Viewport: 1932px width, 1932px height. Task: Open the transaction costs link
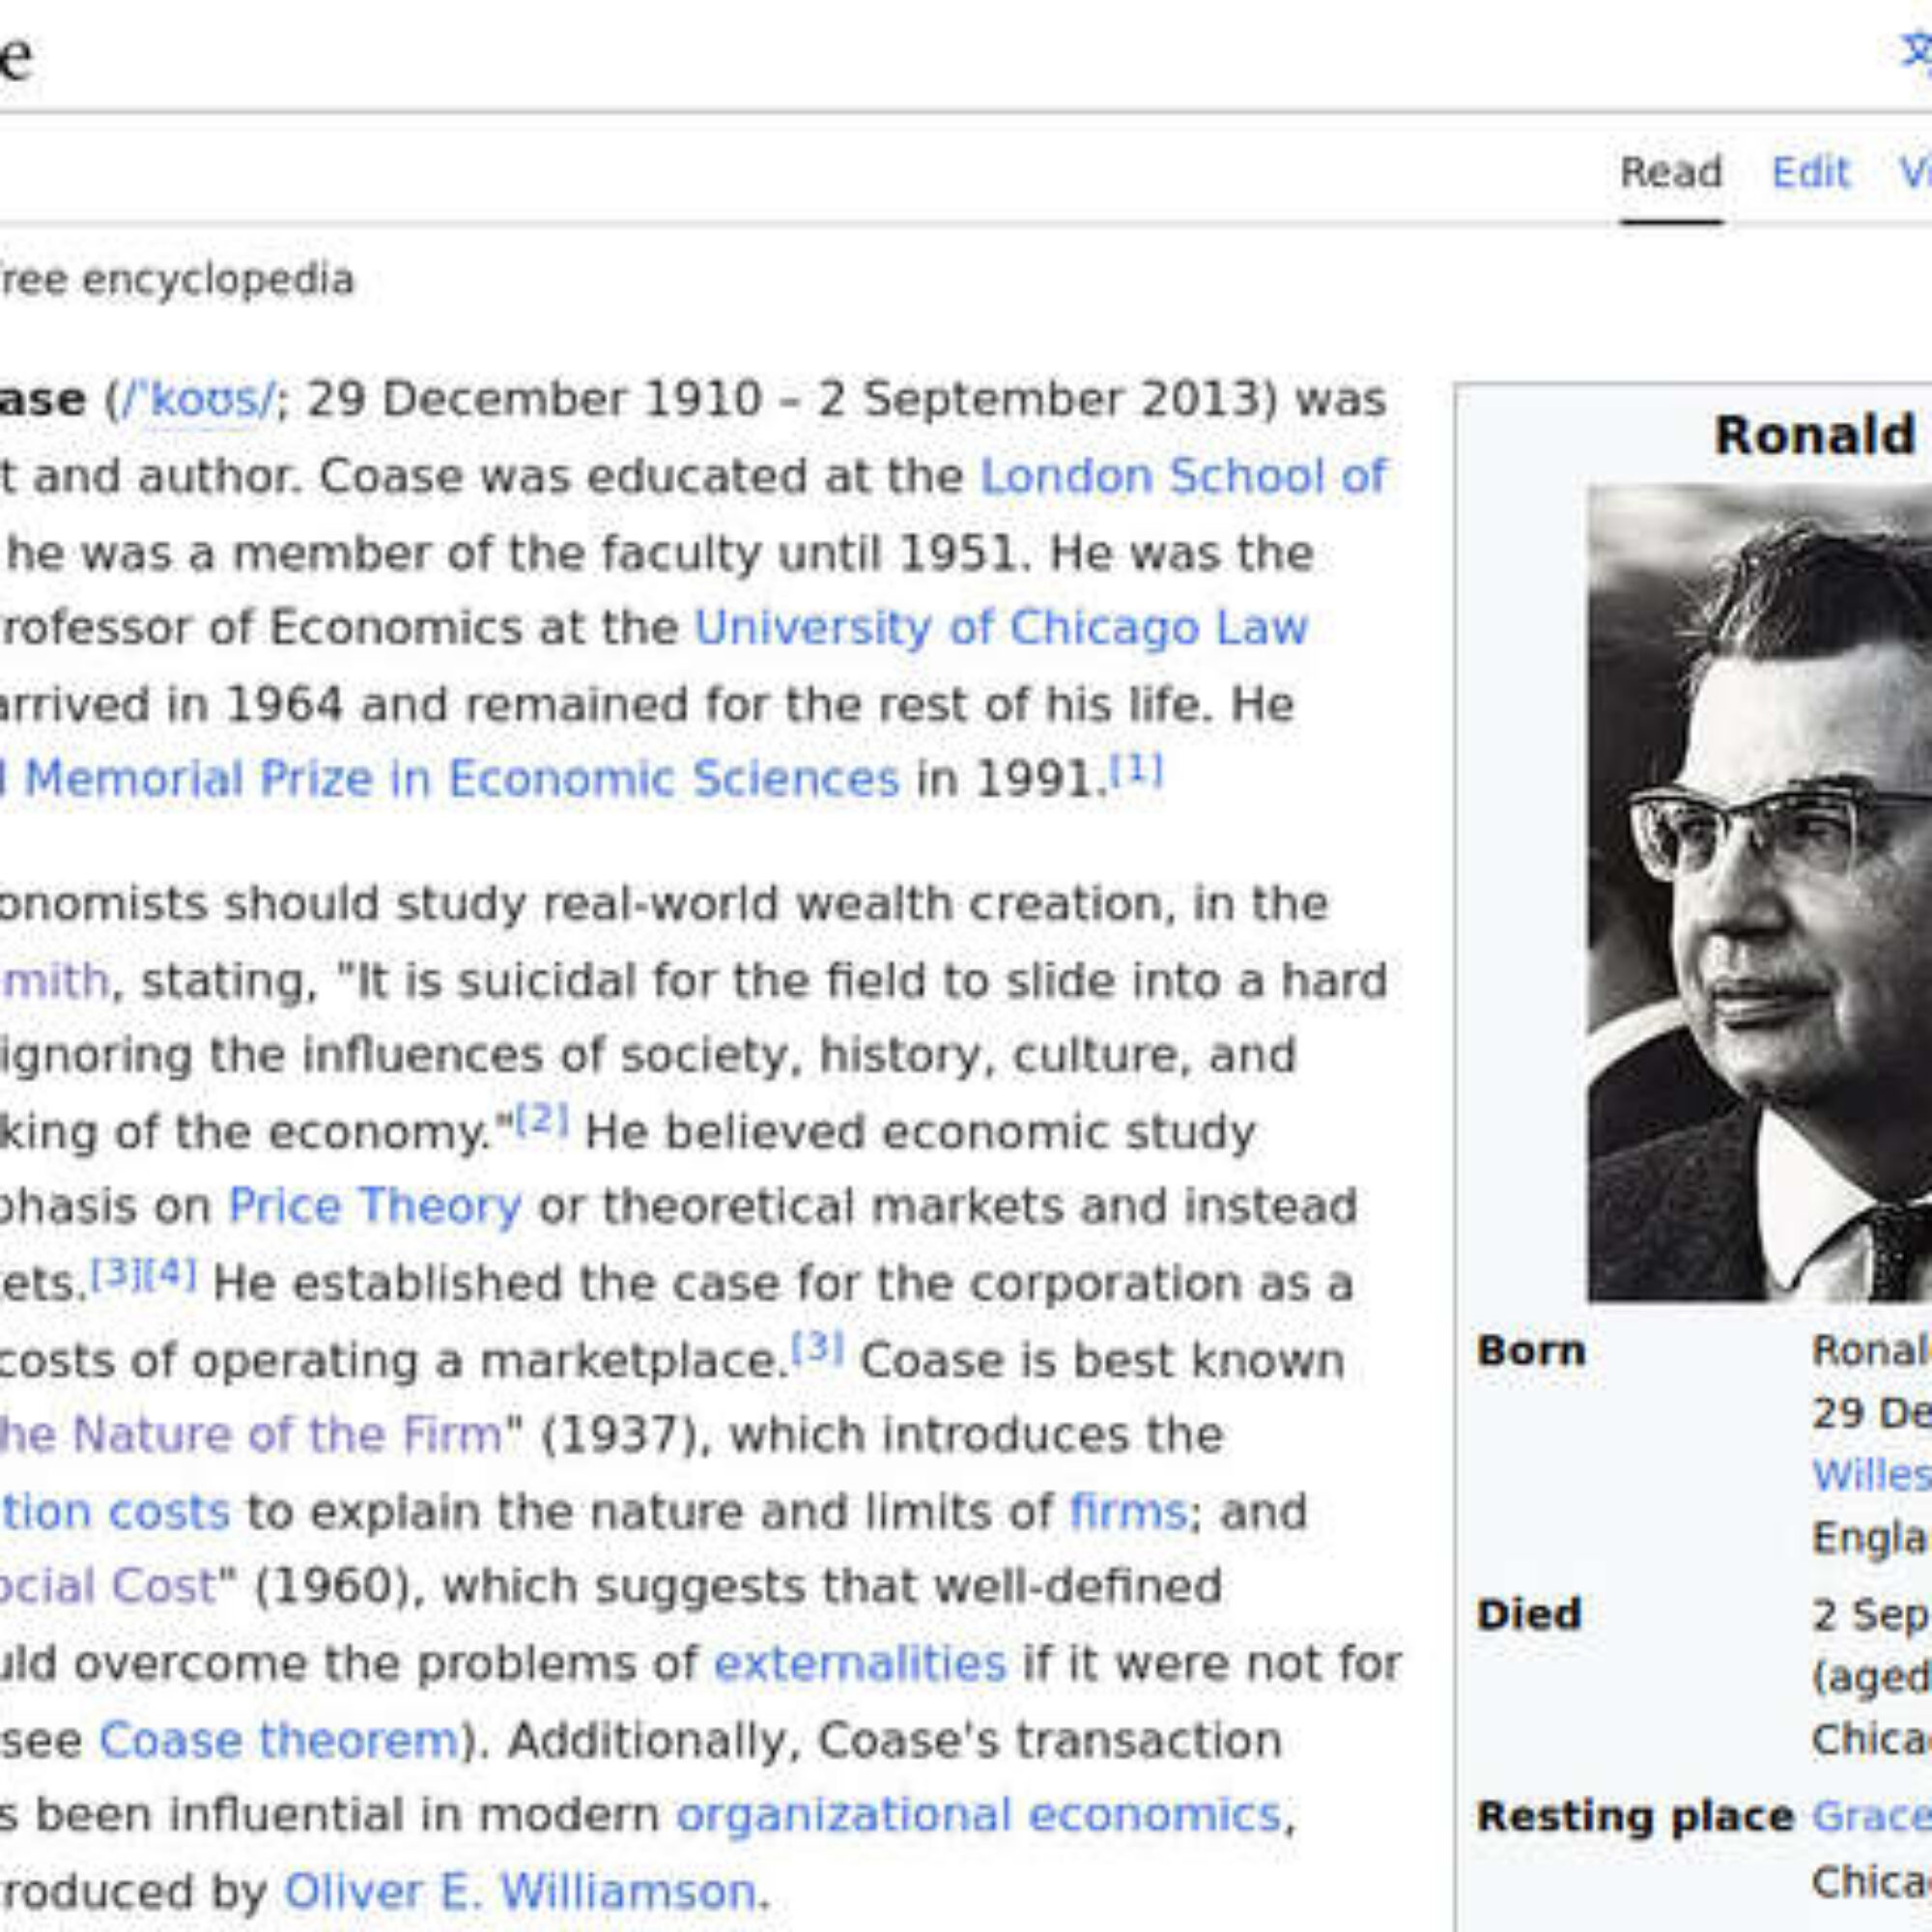115,1511
